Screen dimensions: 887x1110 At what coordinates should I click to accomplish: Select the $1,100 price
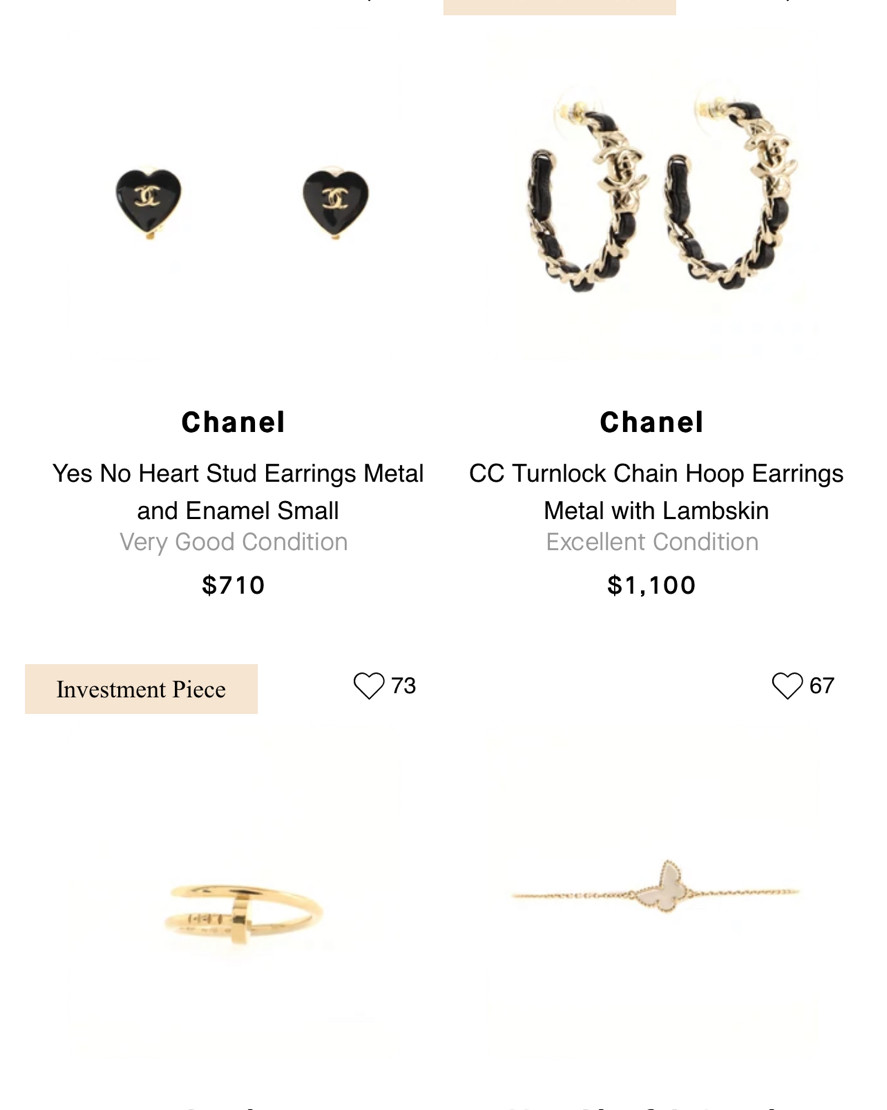pos(652,585)
